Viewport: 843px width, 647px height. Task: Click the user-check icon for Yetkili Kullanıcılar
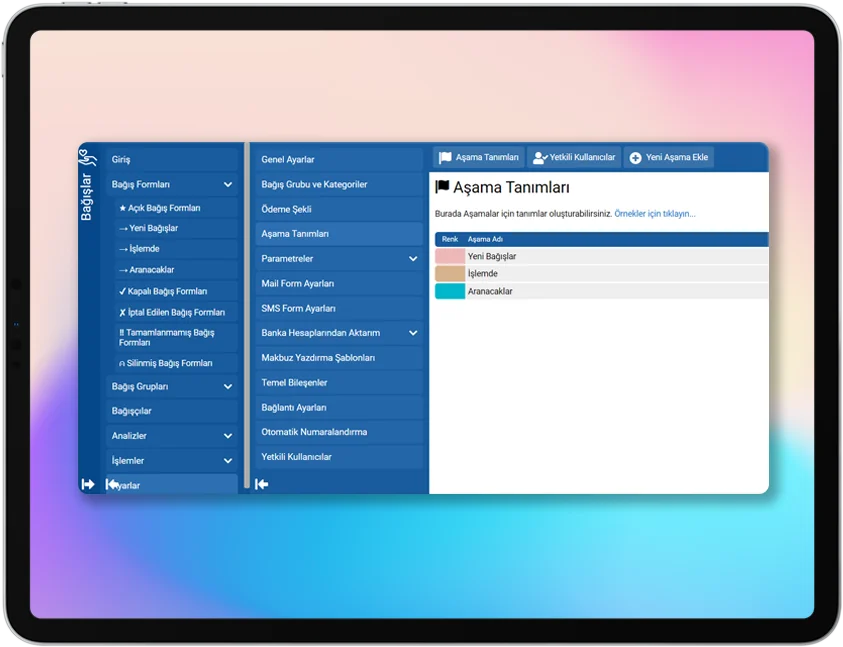coord(540,158)
